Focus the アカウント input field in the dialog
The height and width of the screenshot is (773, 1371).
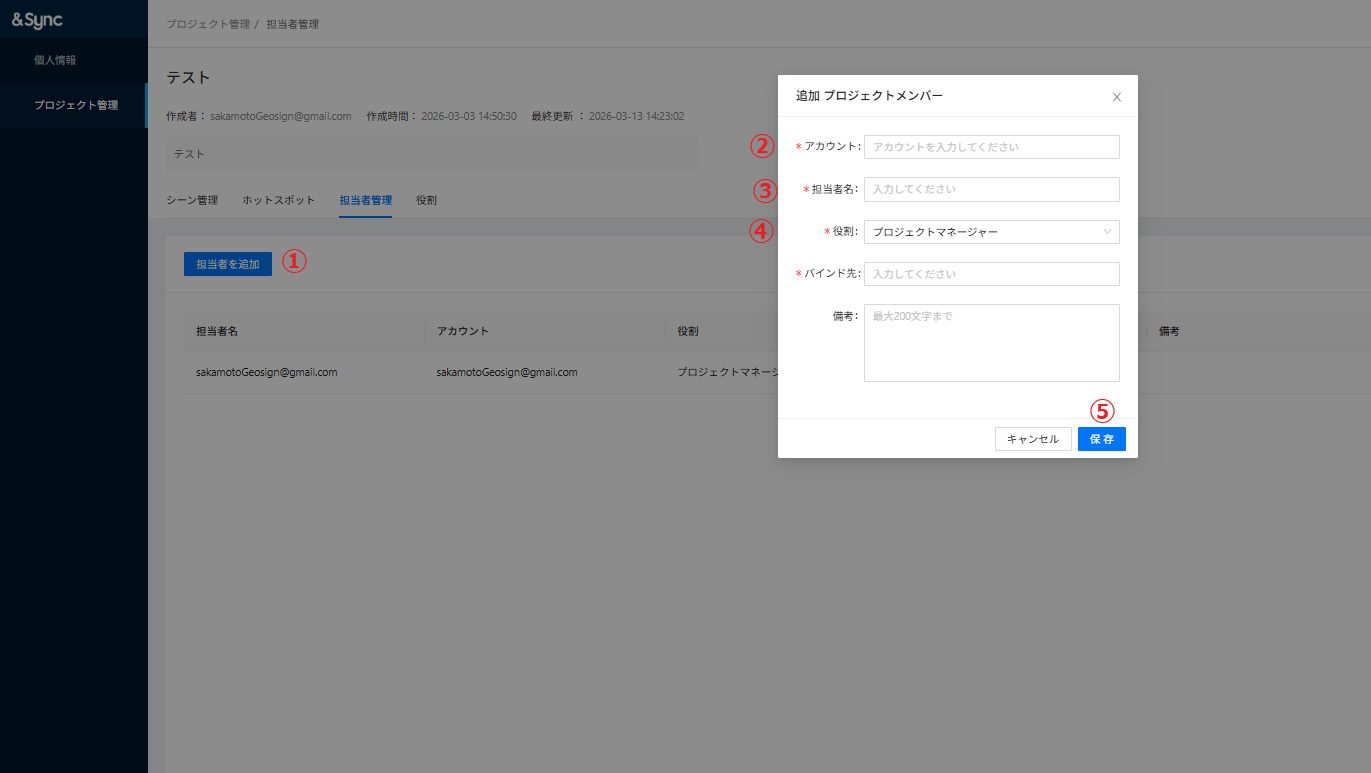991,147
